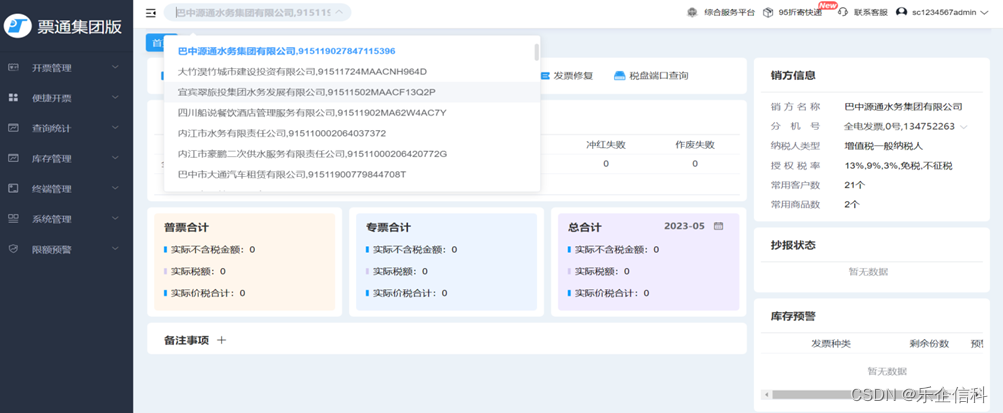Click the 95折寄快递 link text
This screenshot has width=1003, height=413.
800,12
